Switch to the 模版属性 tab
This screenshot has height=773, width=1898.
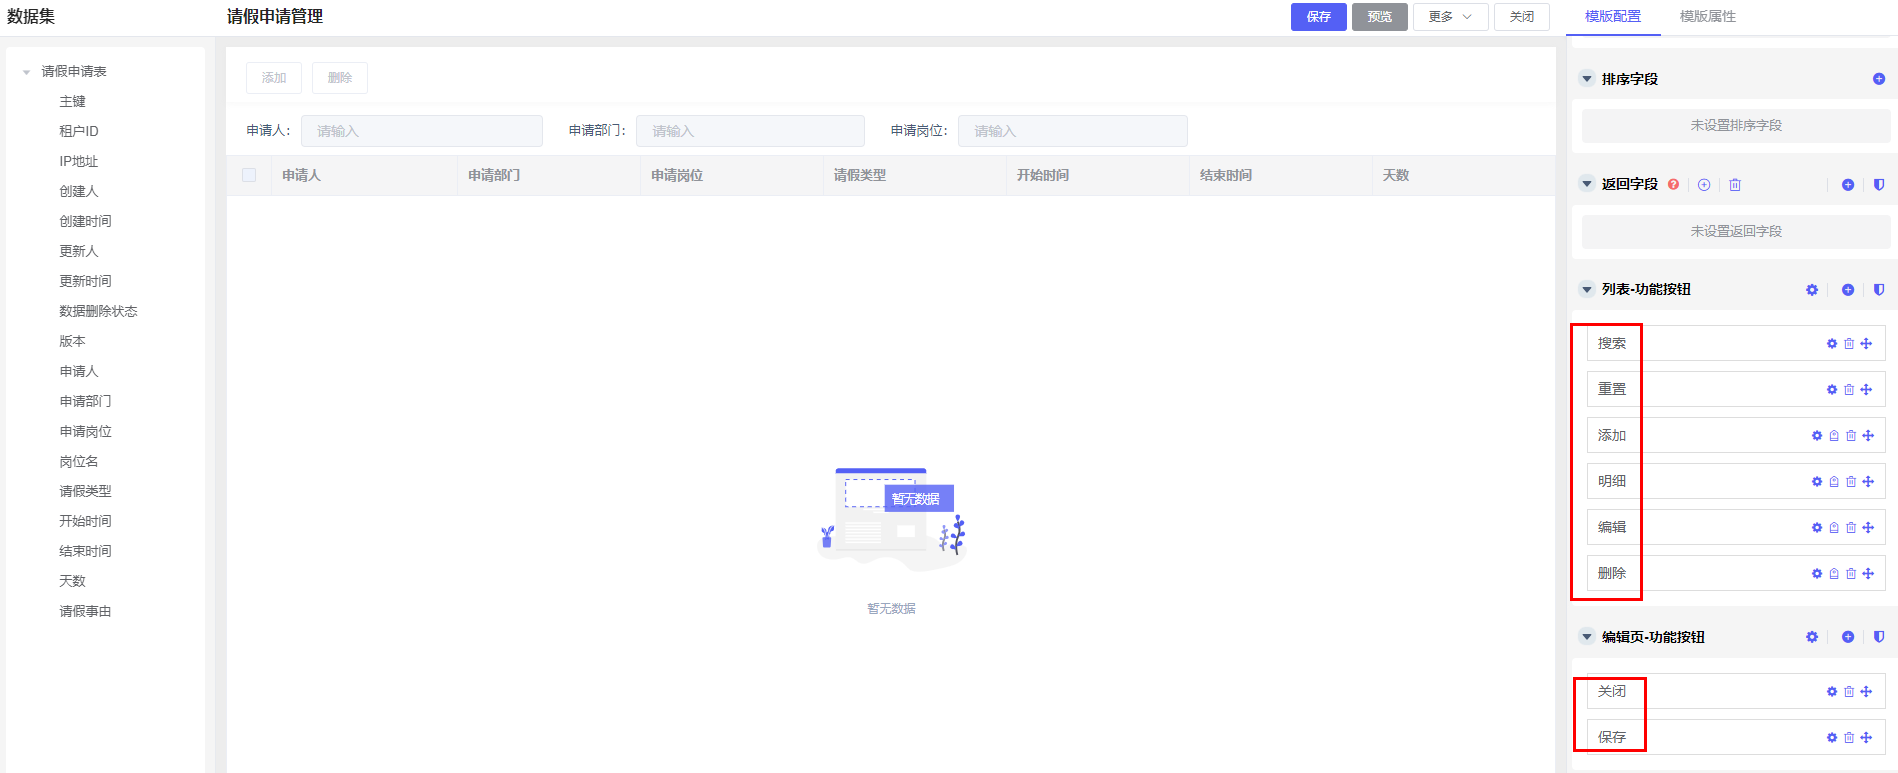[1707, 17]
